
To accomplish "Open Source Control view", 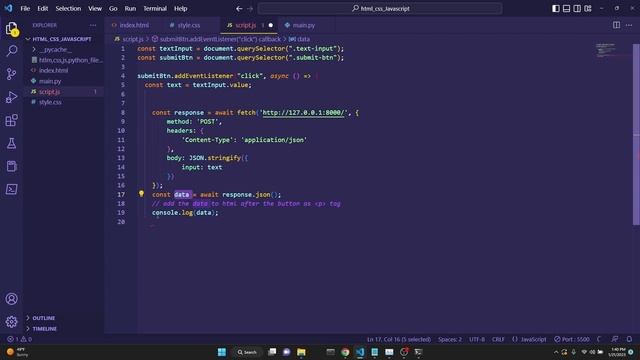I will click(11, 74).
